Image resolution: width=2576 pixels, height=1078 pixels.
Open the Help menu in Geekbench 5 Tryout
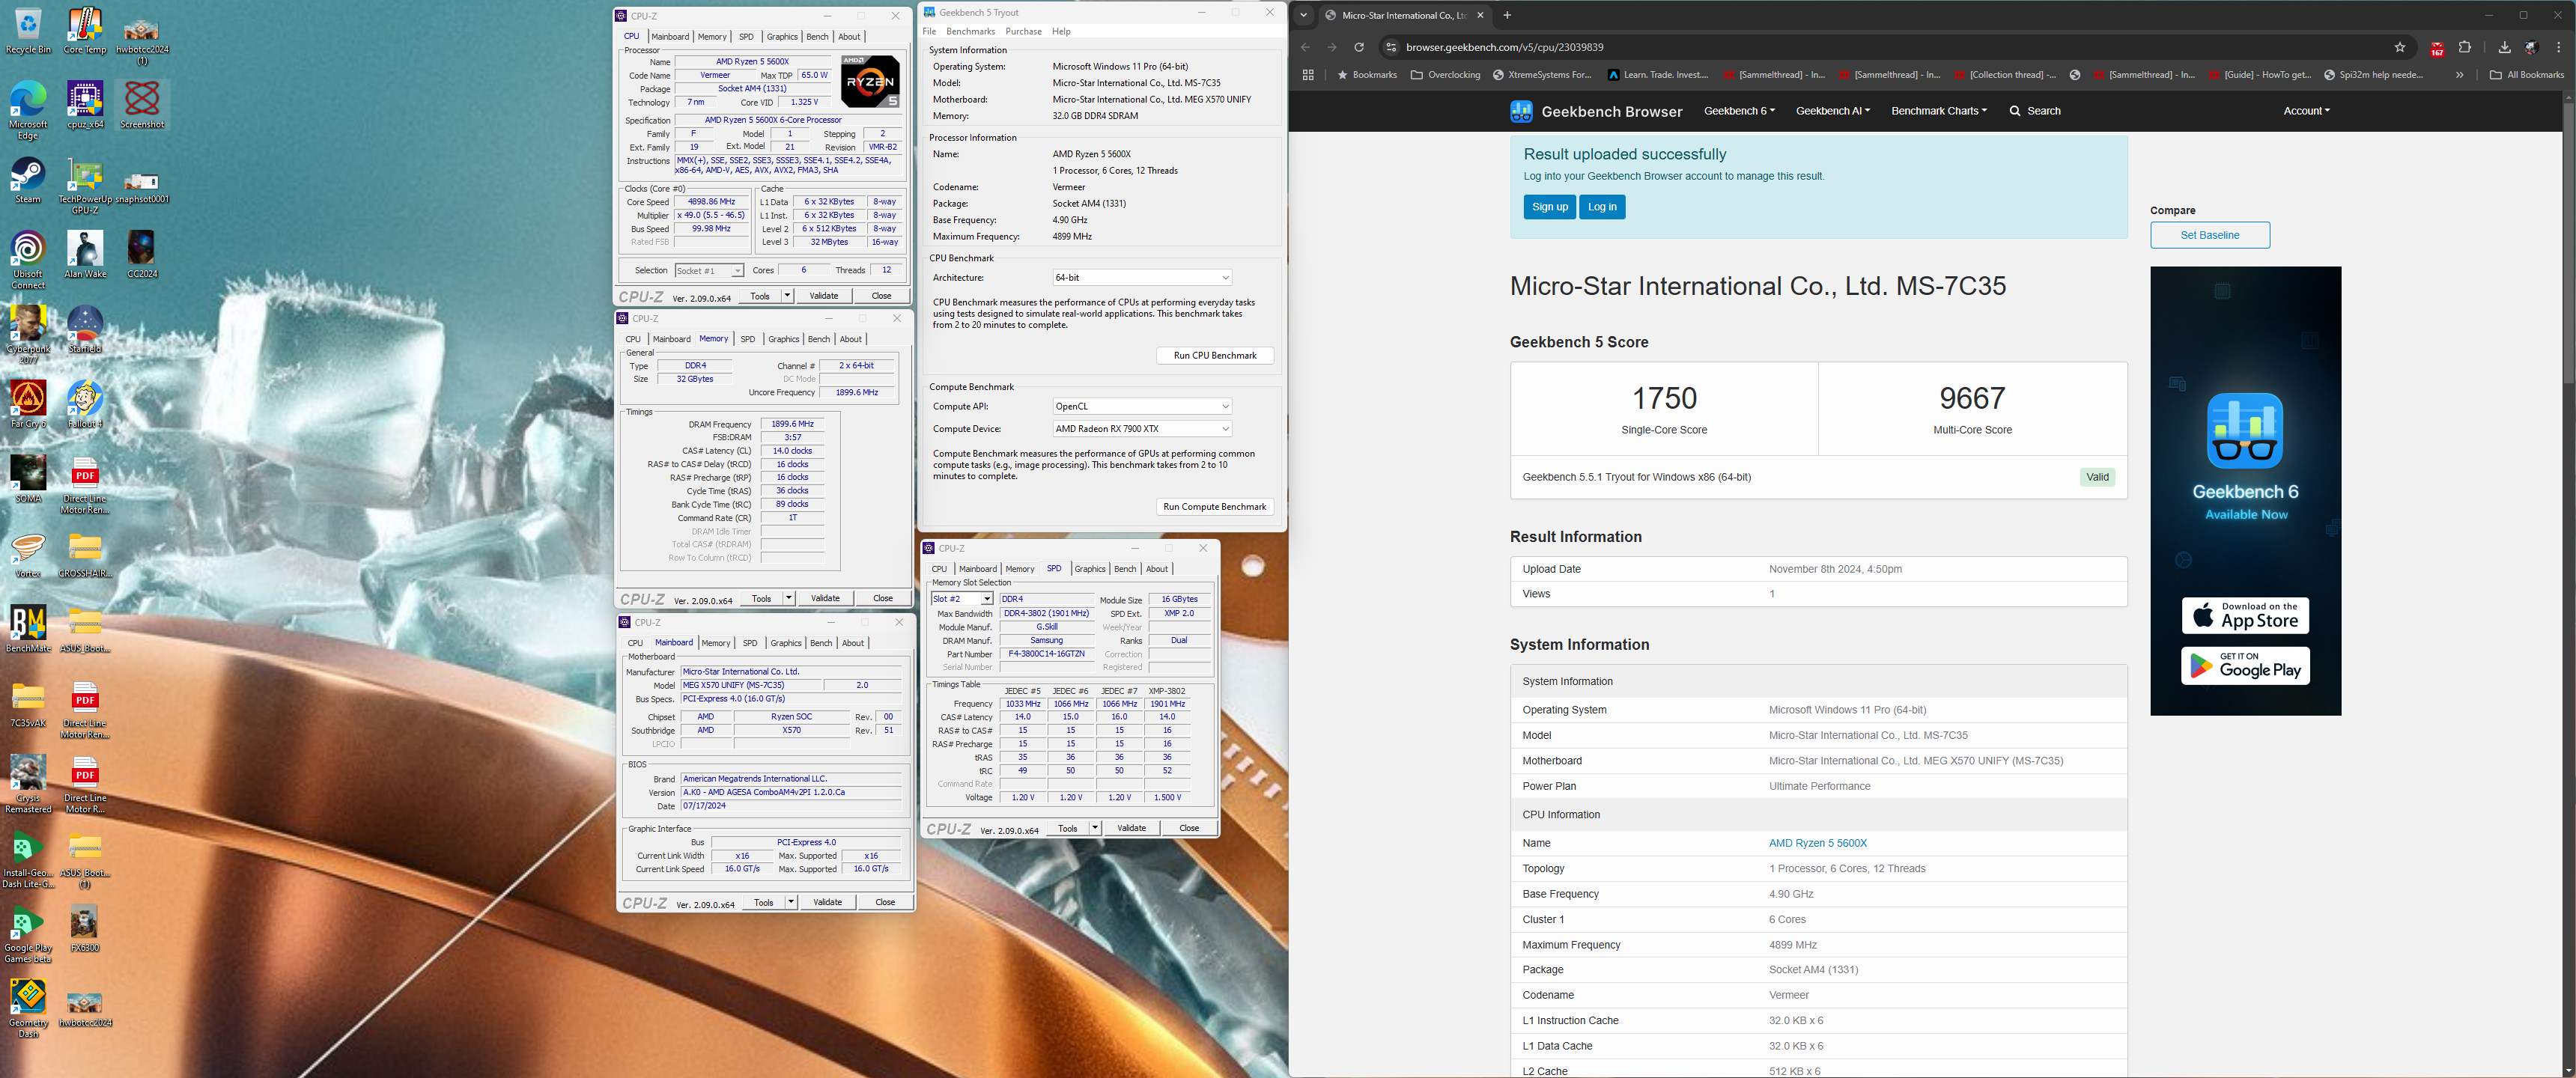[1061, 32]
